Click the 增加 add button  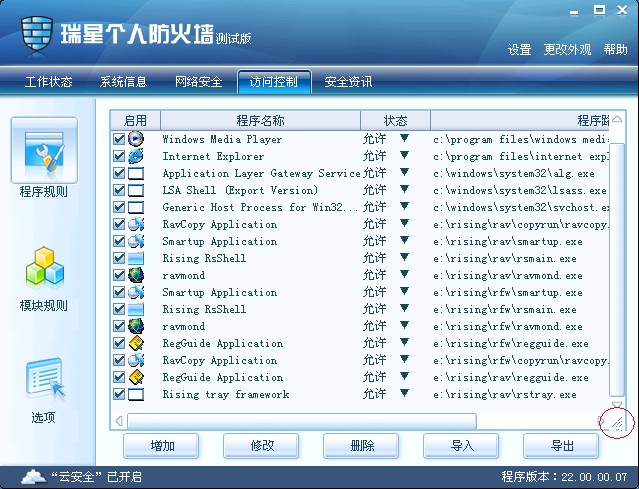point(161,446)
